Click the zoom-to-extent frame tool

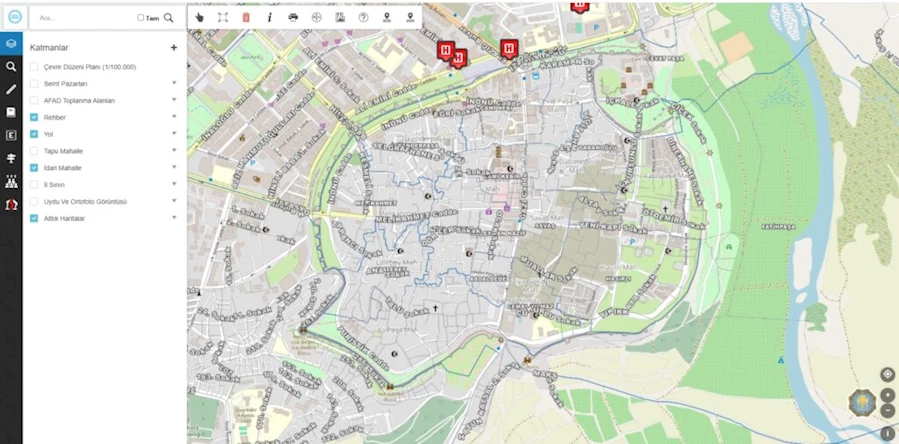click(x=223, y=17)
